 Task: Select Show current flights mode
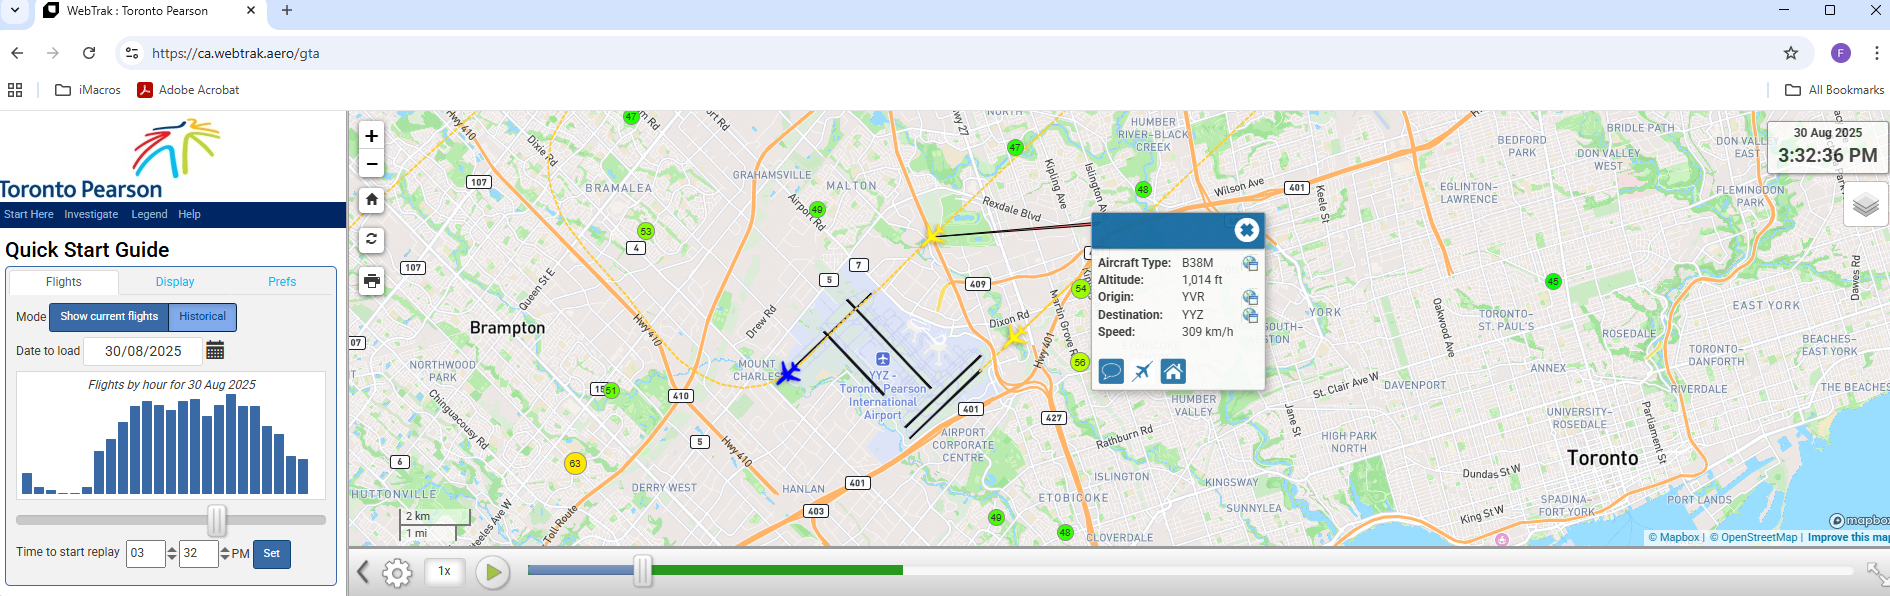[x=109, y=317]
